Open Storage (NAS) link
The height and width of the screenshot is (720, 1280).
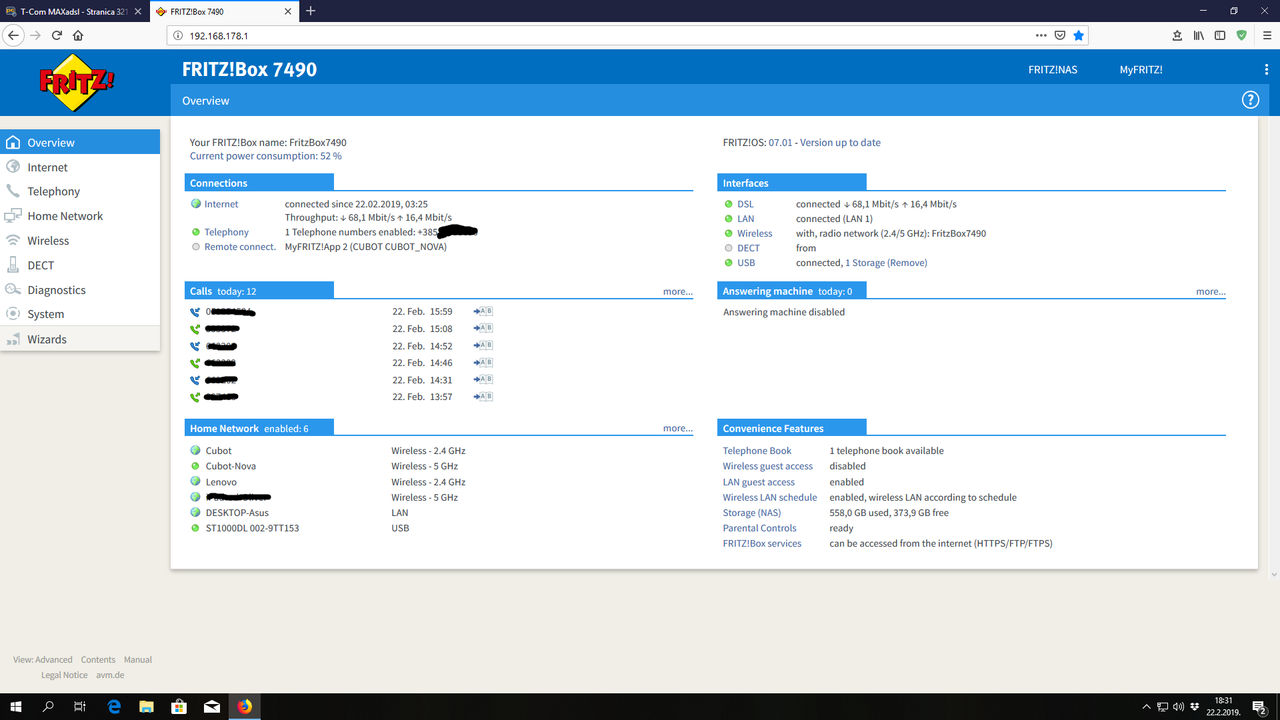pos(752,513)
